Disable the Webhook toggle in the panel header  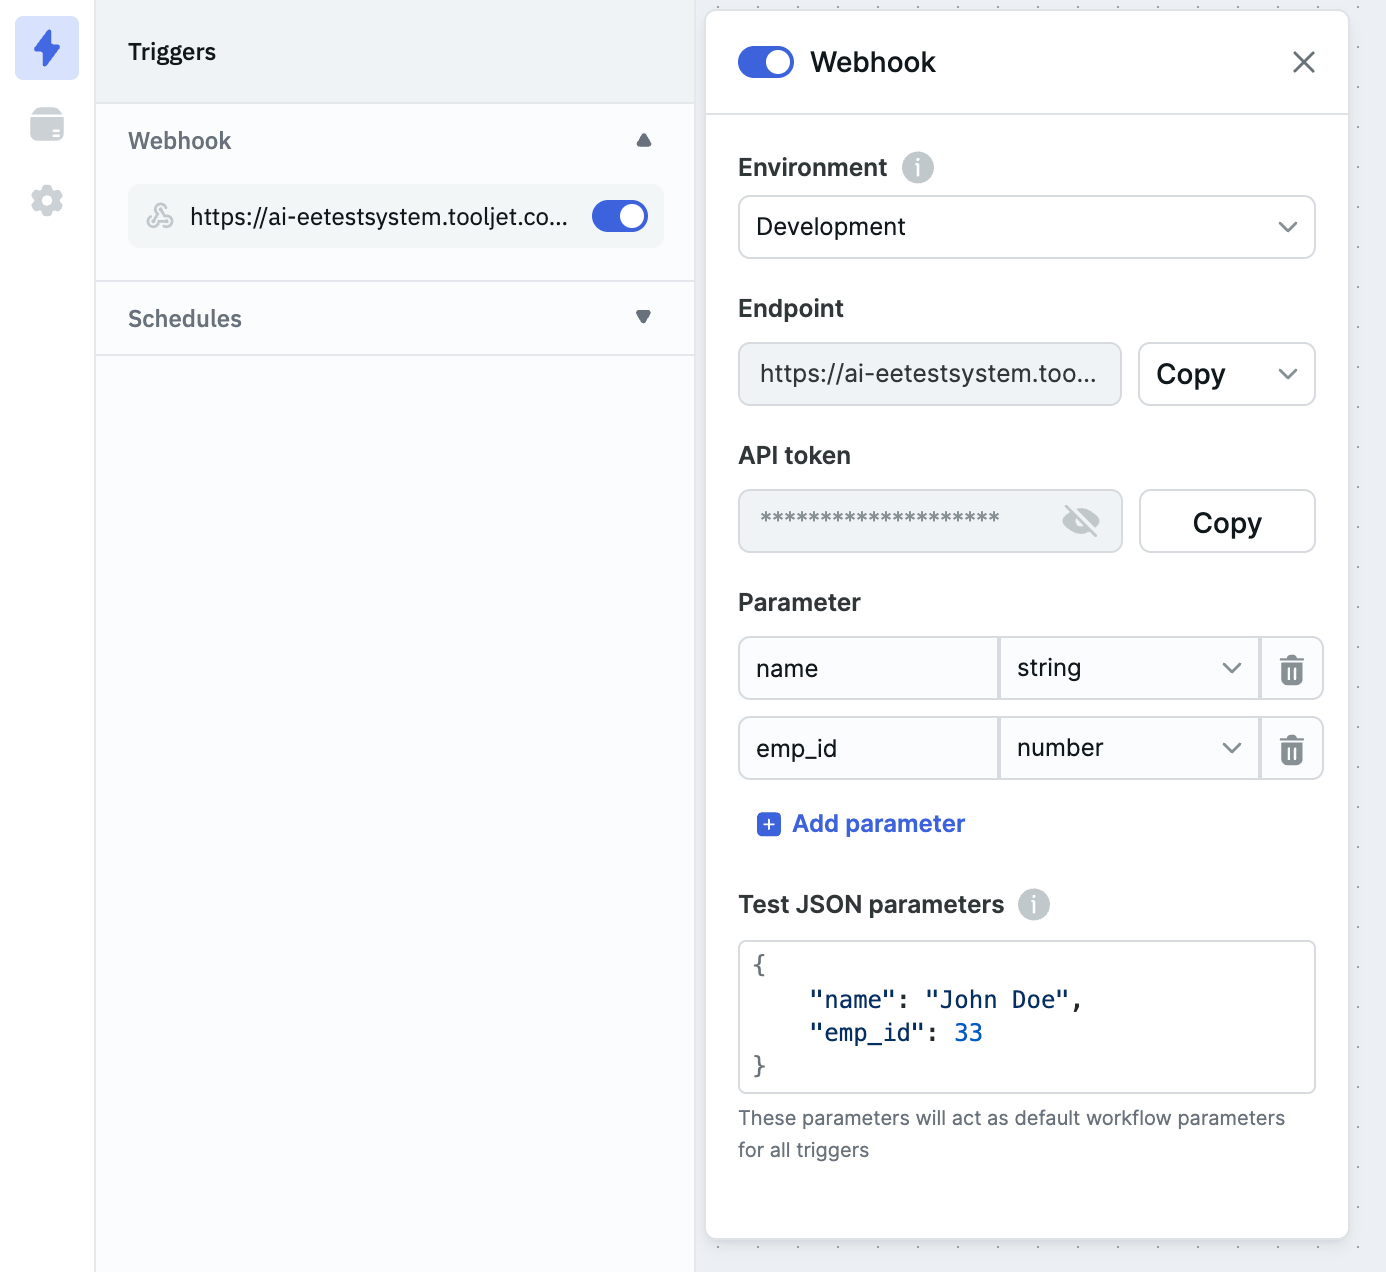[765, 62]
